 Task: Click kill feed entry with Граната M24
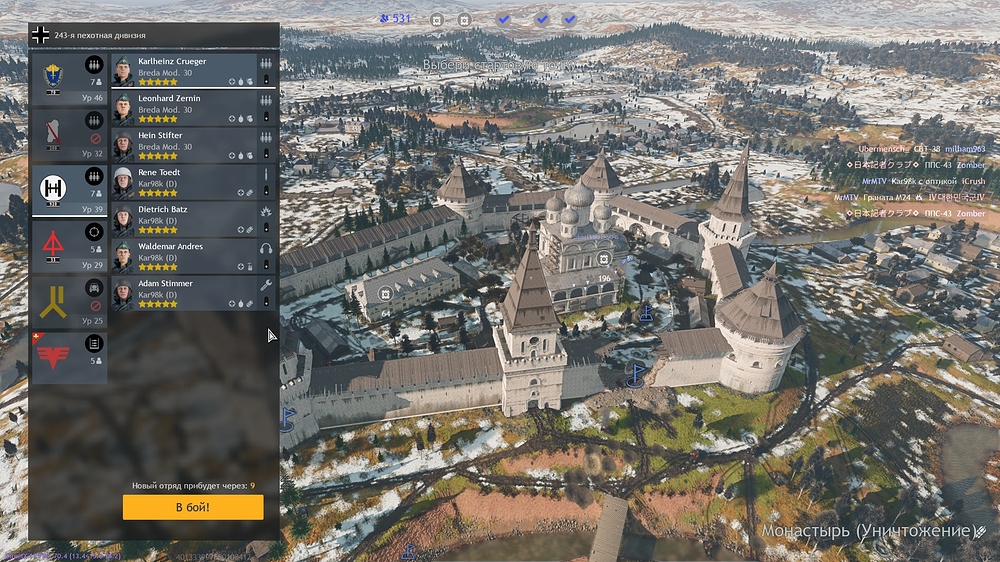[x=909, y=198]
